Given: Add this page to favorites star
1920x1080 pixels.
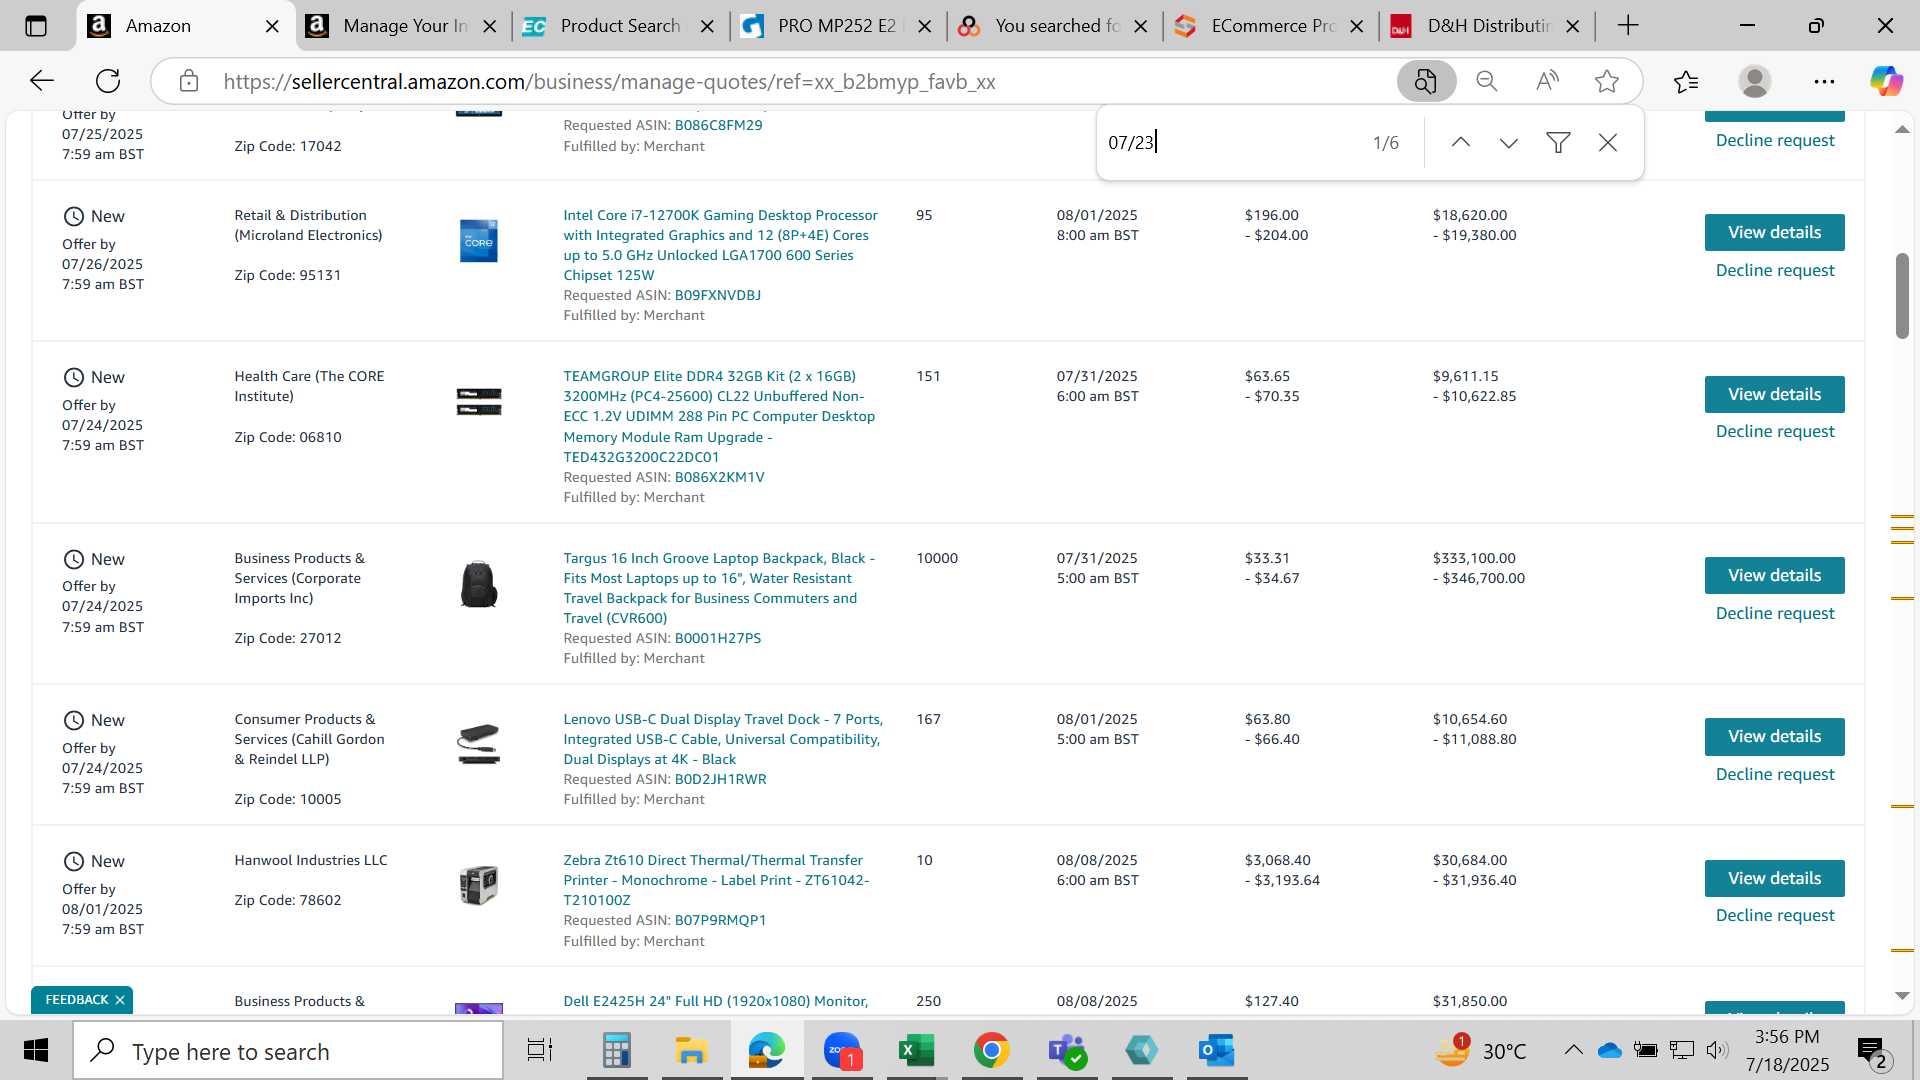Looking at the screenshot, I should pyautogui.click(x=1607, y=81).
